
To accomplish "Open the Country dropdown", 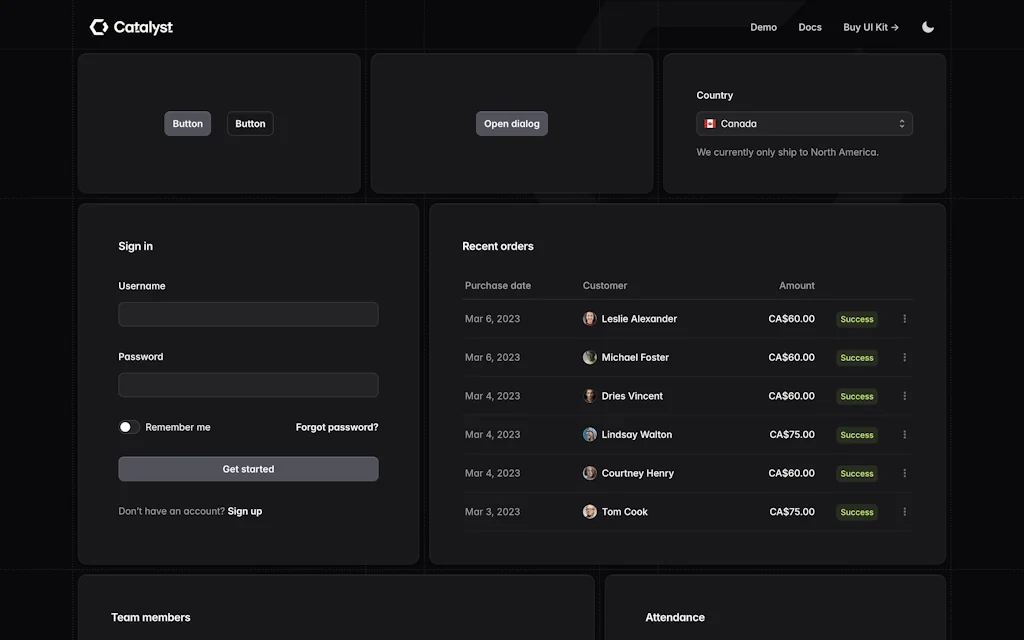I will [x=804, y=123].
